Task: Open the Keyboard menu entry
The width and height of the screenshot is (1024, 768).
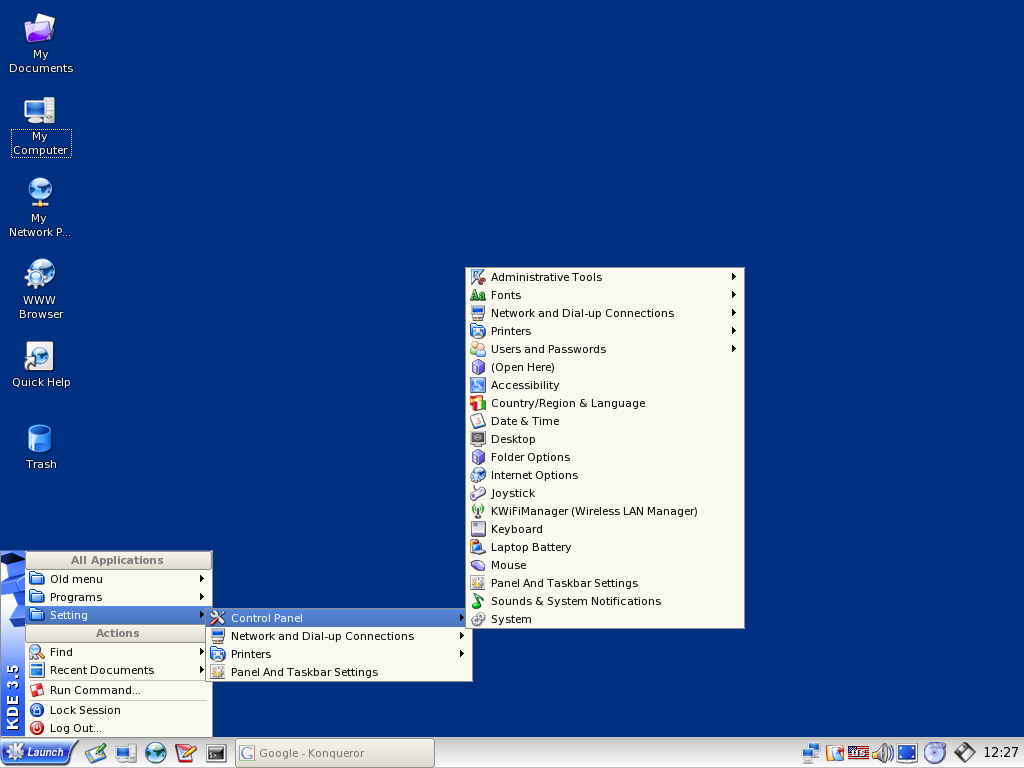Action: 605,529
